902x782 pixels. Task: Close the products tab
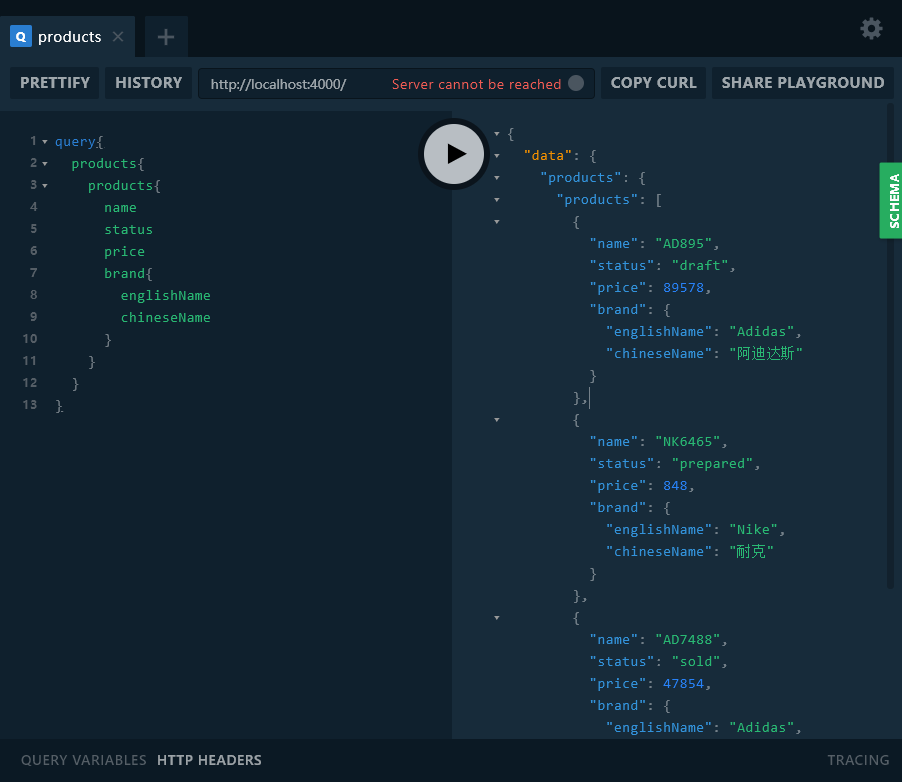pyautogui.click(x=118, y=37)
